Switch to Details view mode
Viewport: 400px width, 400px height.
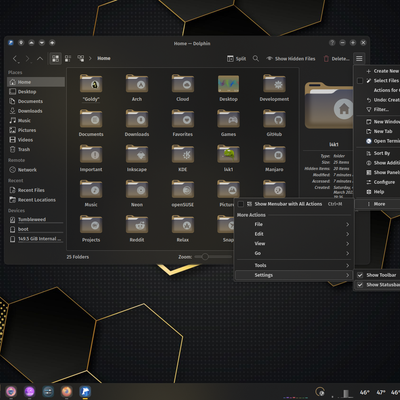pos(81,59)
